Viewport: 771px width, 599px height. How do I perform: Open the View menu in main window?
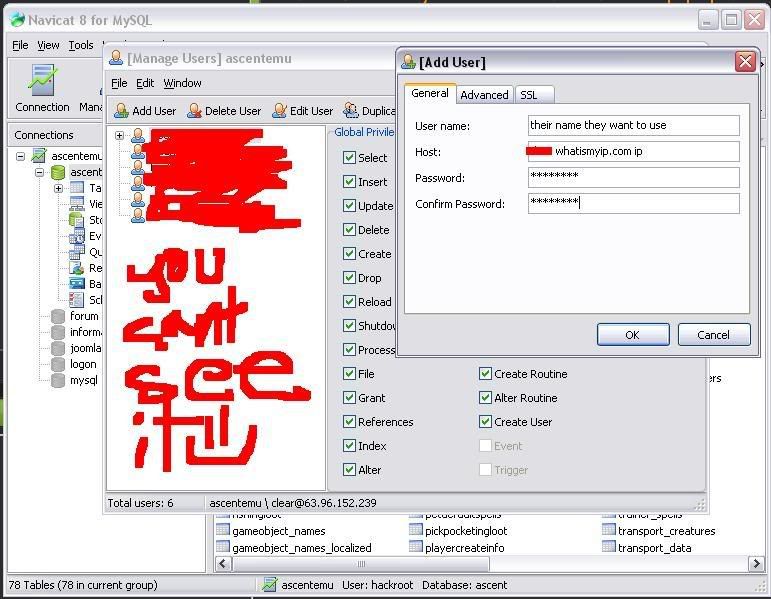click(x=48, y=45)
